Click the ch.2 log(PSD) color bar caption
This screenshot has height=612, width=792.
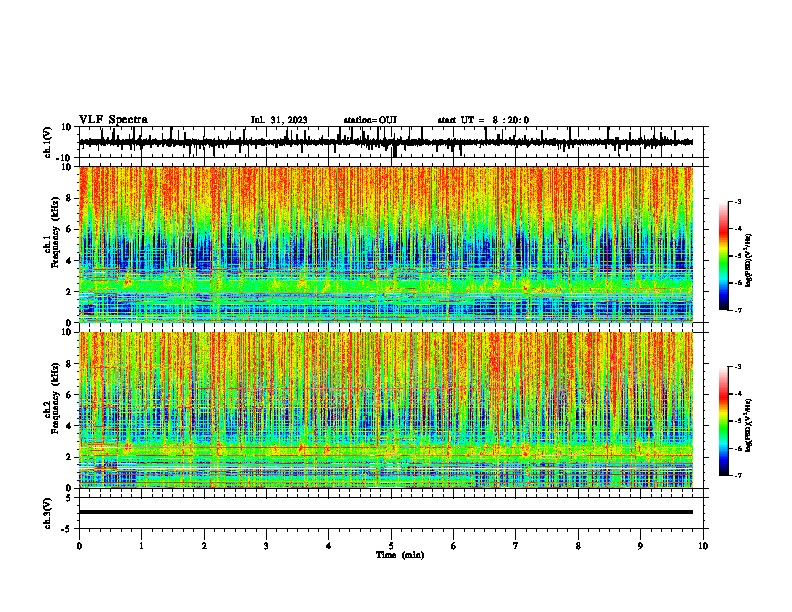[749, 426]
